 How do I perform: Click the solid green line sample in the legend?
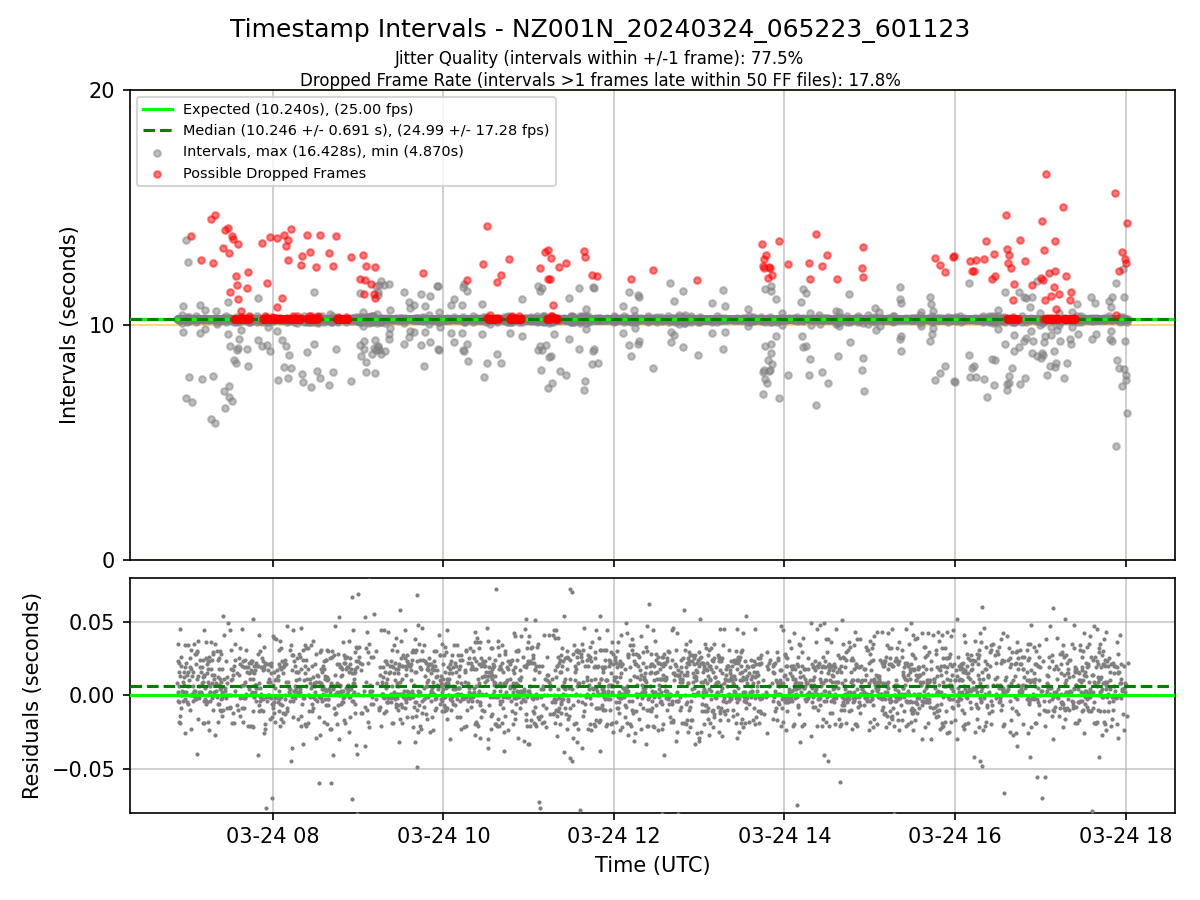[158, 109]
